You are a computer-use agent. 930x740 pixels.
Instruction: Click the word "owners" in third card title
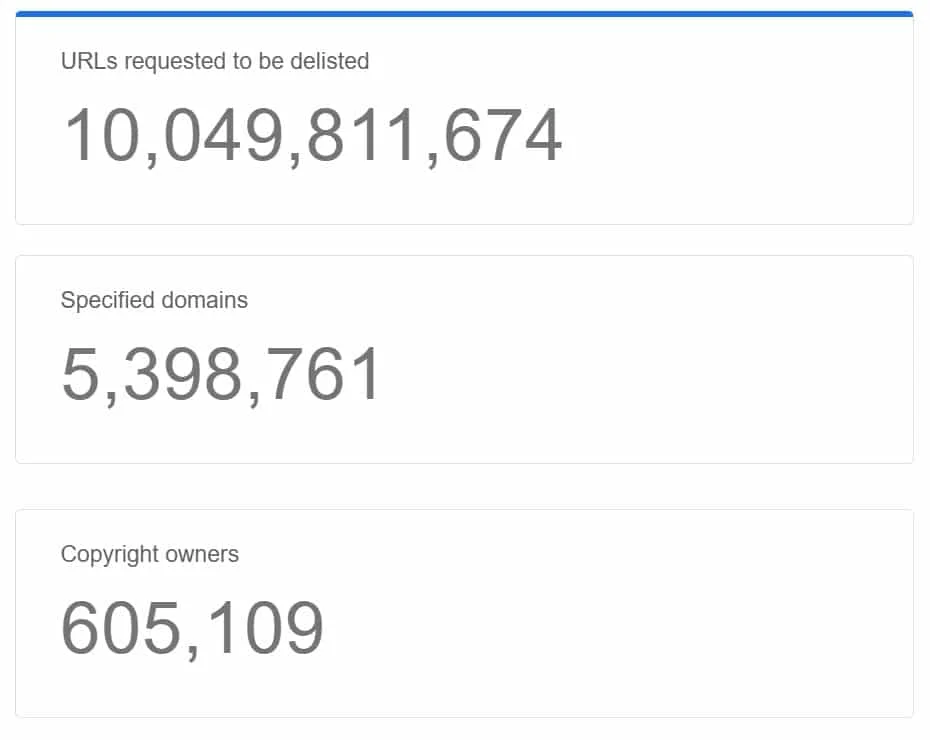[x=203, y=554]
